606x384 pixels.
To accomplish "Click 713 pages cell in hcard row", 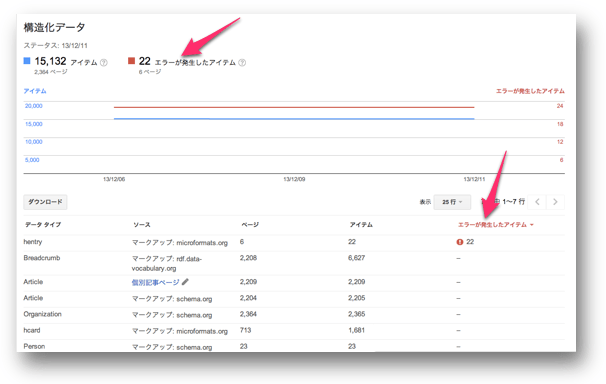I will coord(245,330).
